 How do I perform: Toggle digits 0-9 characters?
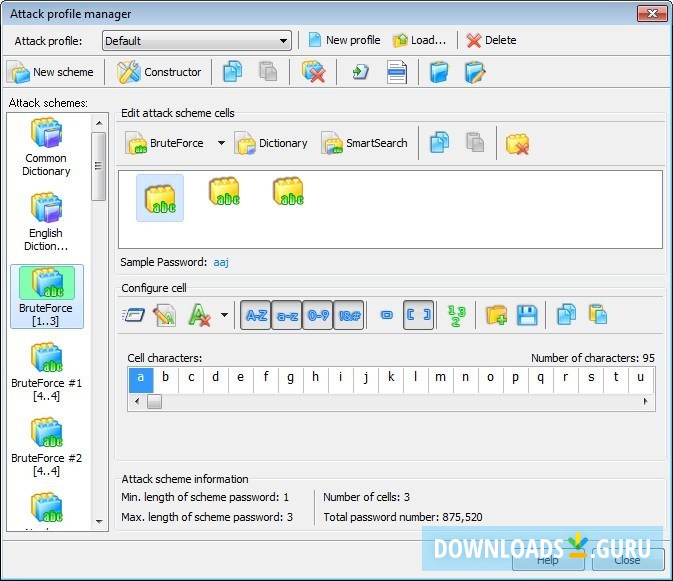(x=318, y=315)
